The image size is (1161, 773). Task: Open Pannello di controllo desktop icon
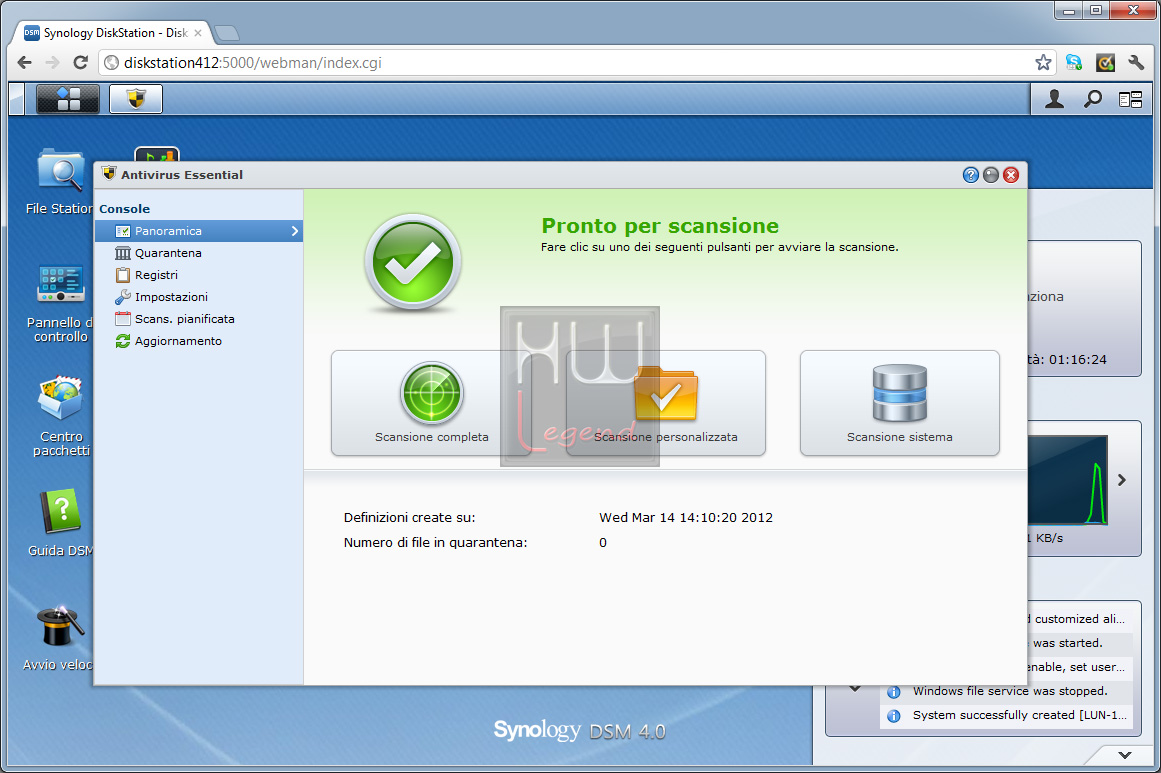click(60, 304)
